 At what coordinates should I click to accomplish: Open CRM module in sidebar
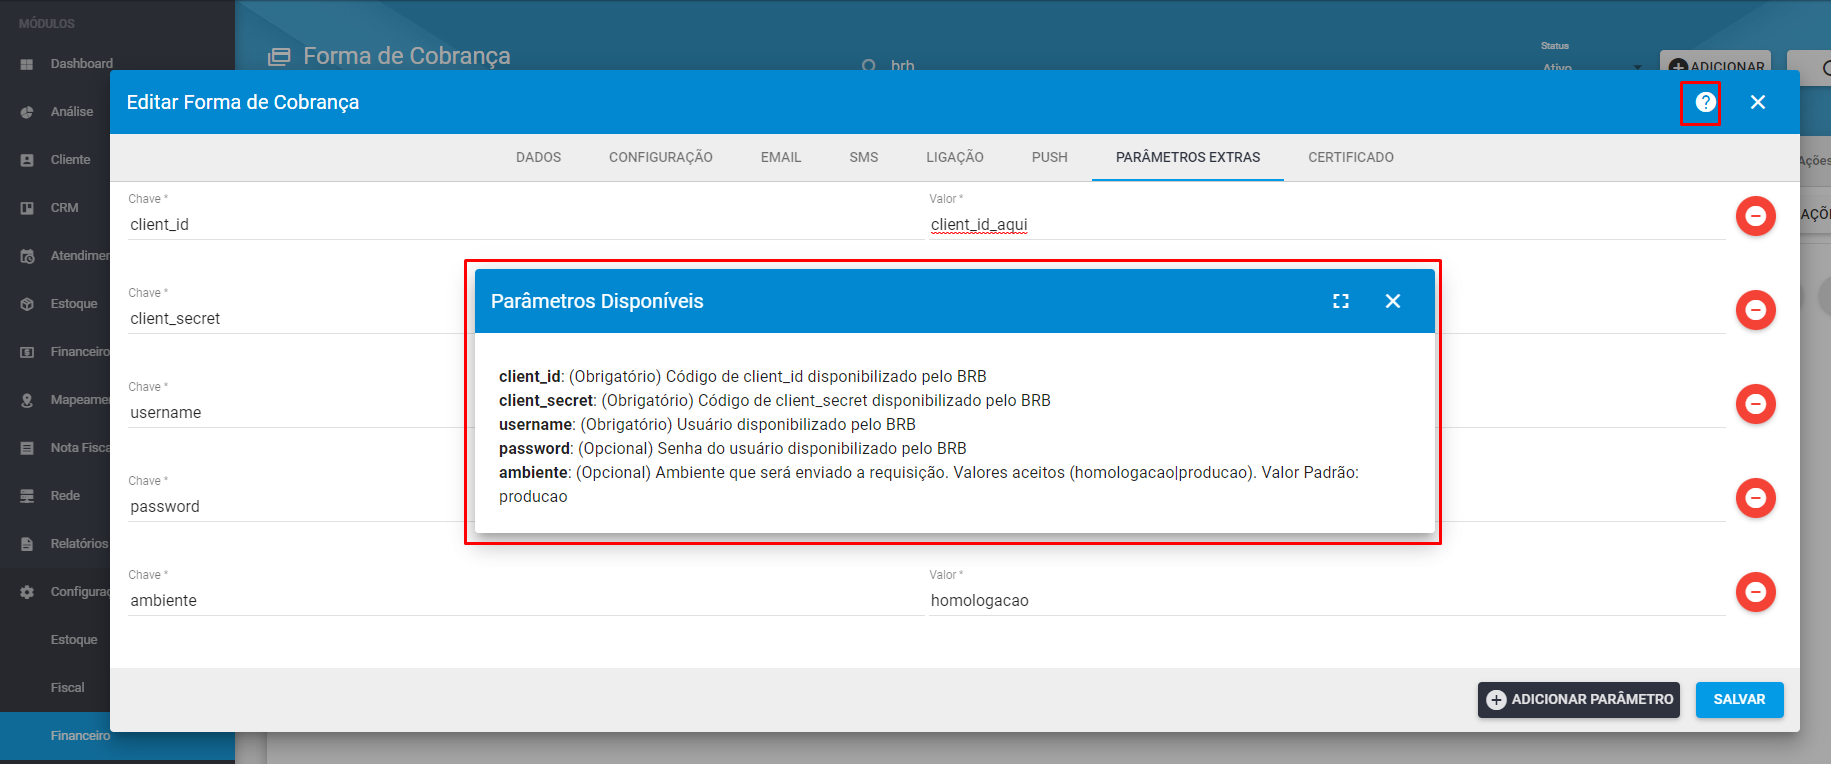(x=64, y=207)
